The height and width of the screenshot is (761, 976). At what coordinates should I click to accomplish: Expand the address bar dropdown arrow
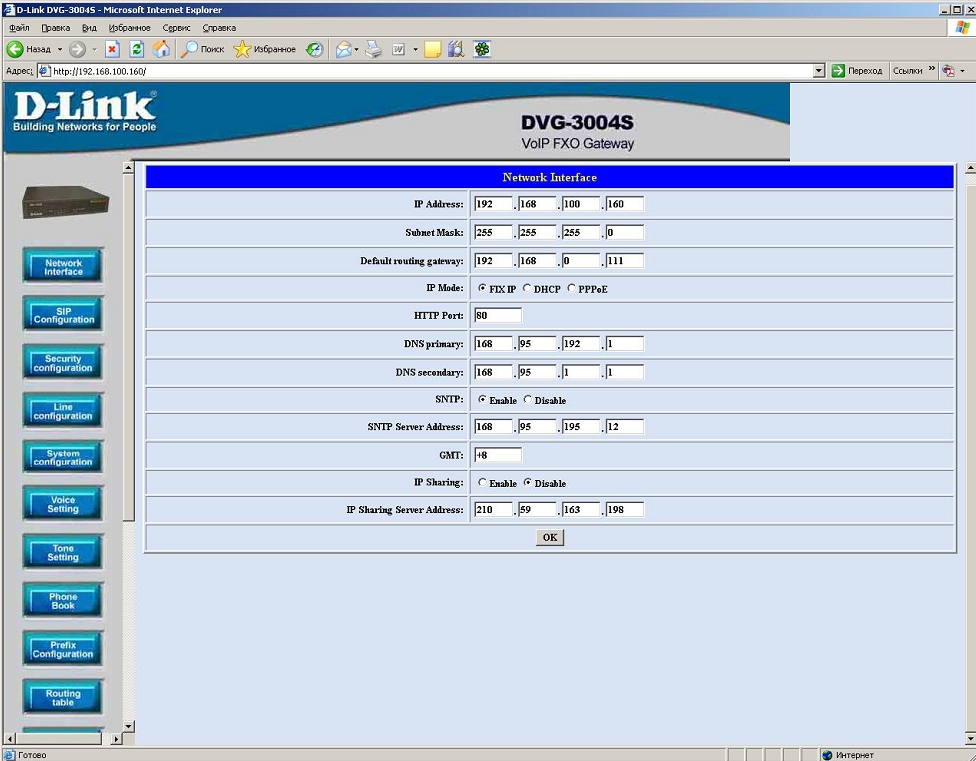point(819,71)
